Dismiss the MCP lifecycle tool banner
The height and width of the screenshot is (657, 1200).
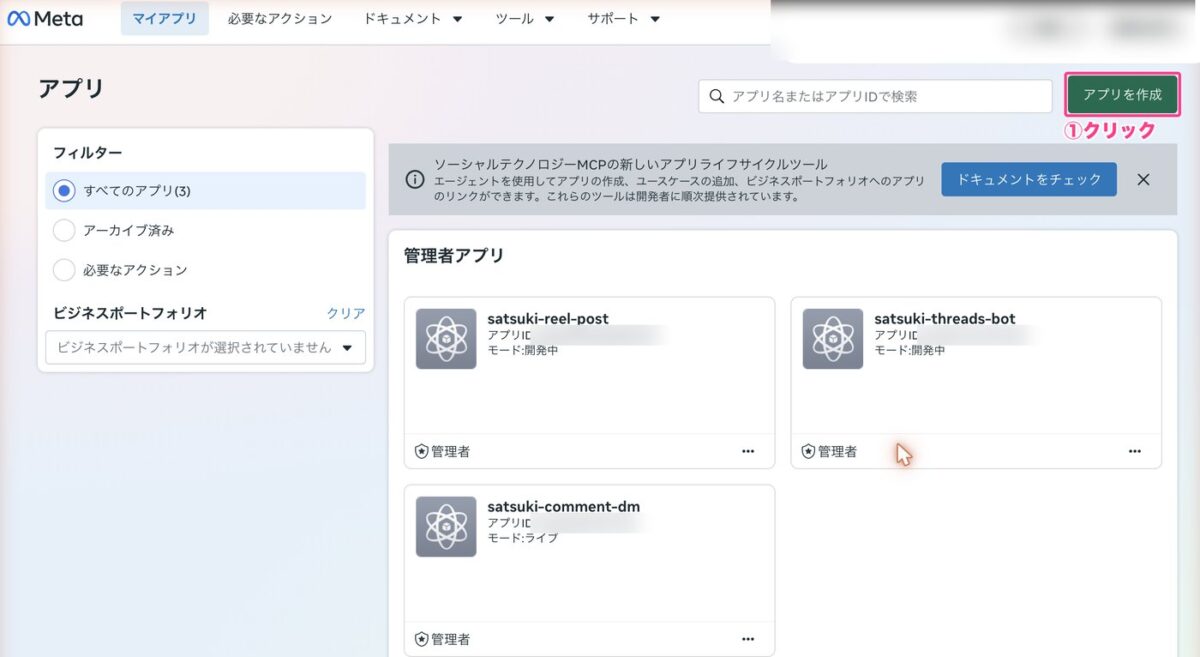point(1144,180)
